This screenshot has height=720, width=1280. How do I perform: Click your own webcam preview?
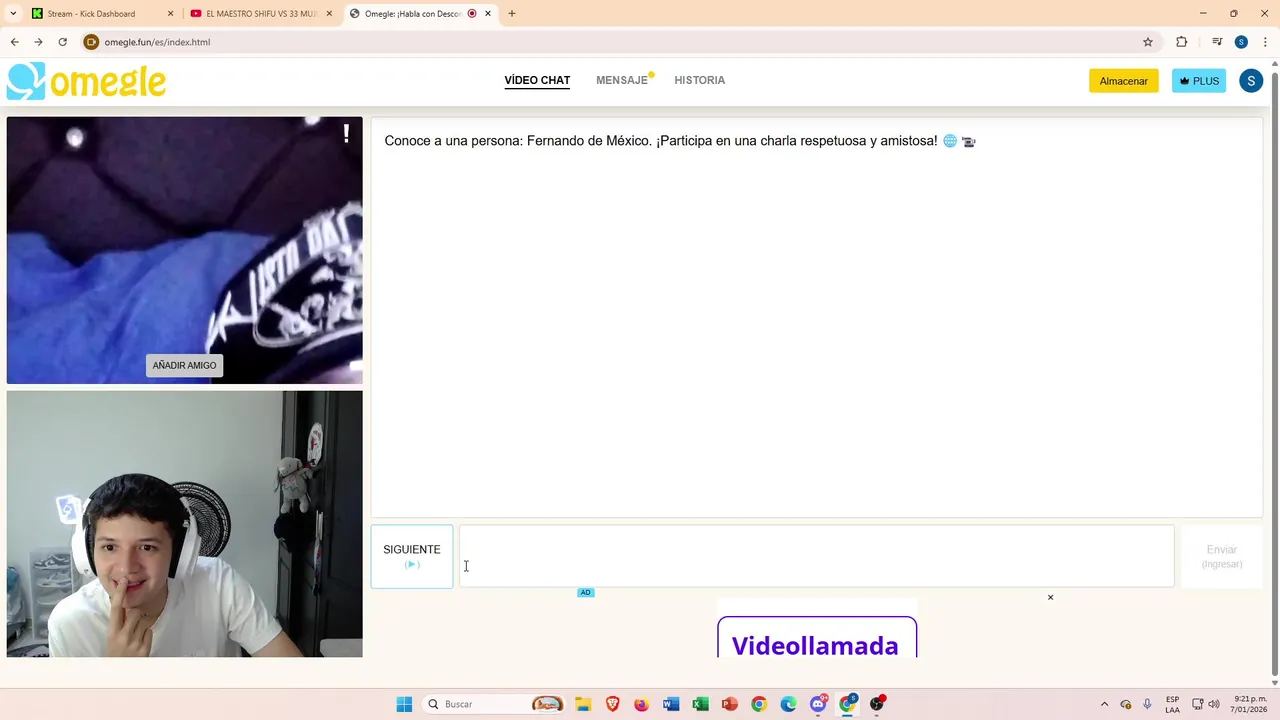[x=185, y=524]
